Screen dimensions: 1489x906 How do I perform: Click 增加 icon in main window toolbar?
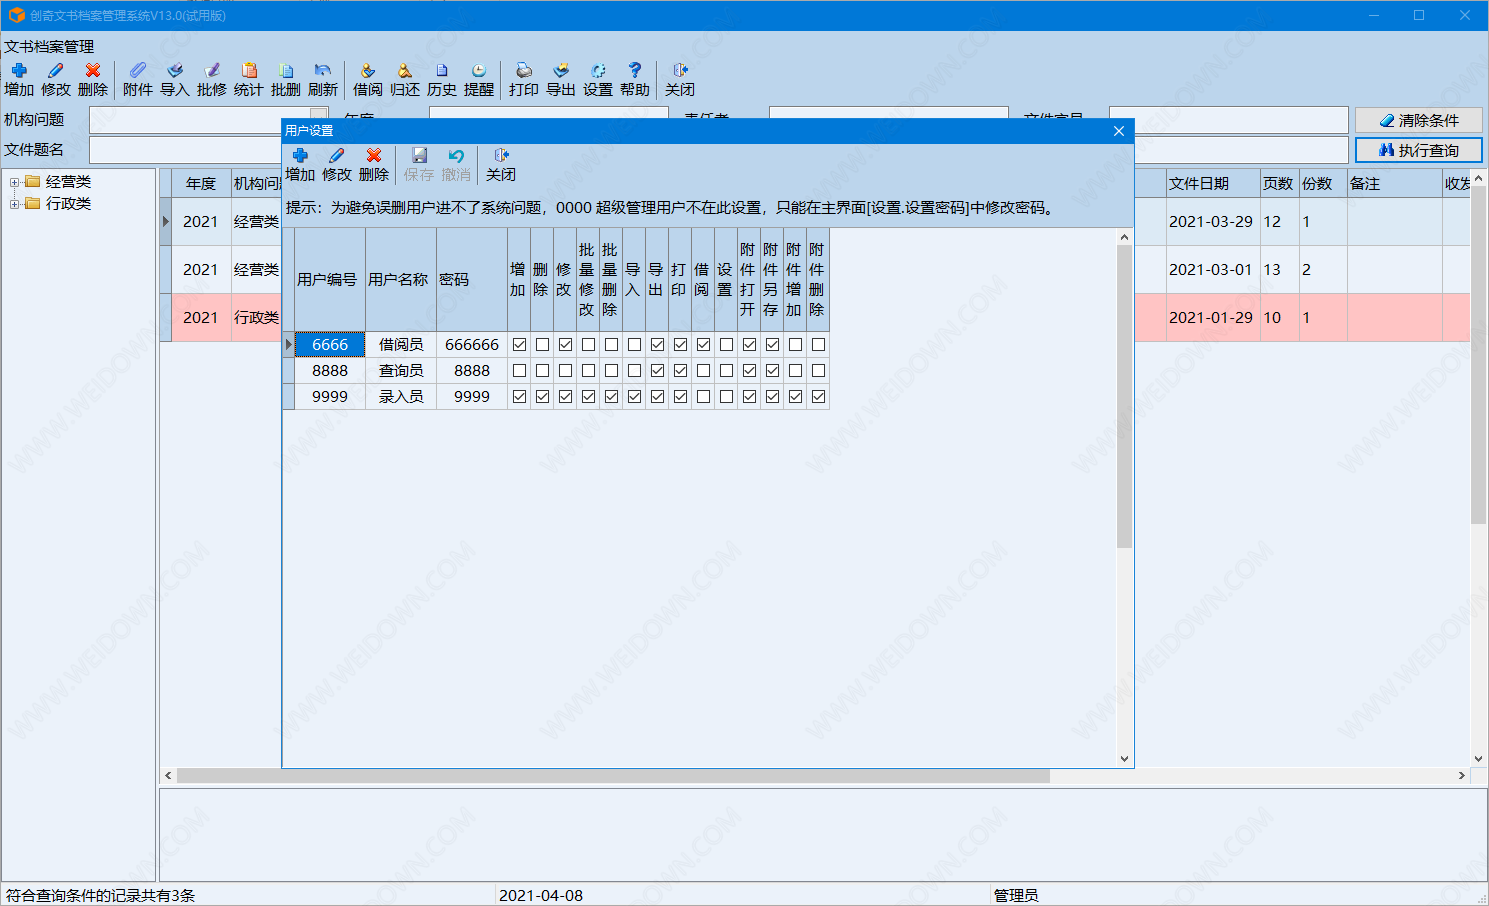pyautogui.click(x=19, y=79)
